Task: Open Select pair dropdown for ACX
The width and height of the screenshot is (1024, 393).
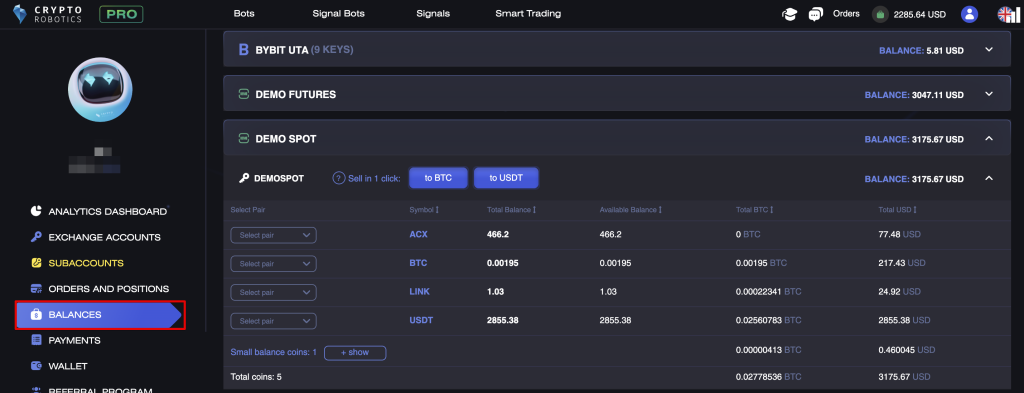Action: (x=273, y=235)
